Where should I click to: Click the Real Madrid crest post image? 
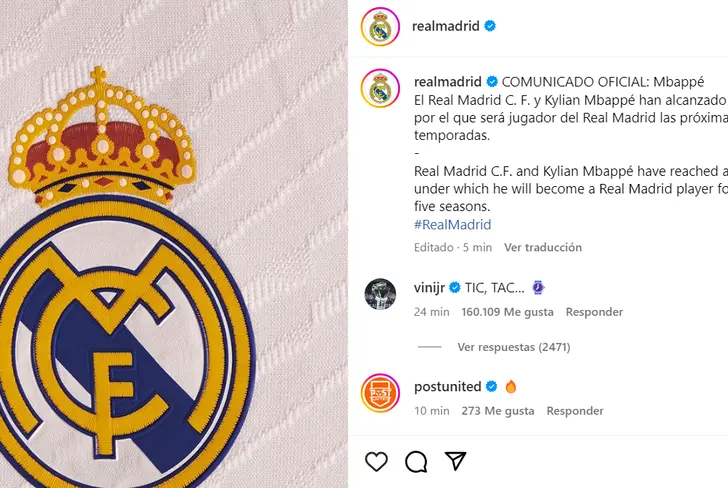174,244
